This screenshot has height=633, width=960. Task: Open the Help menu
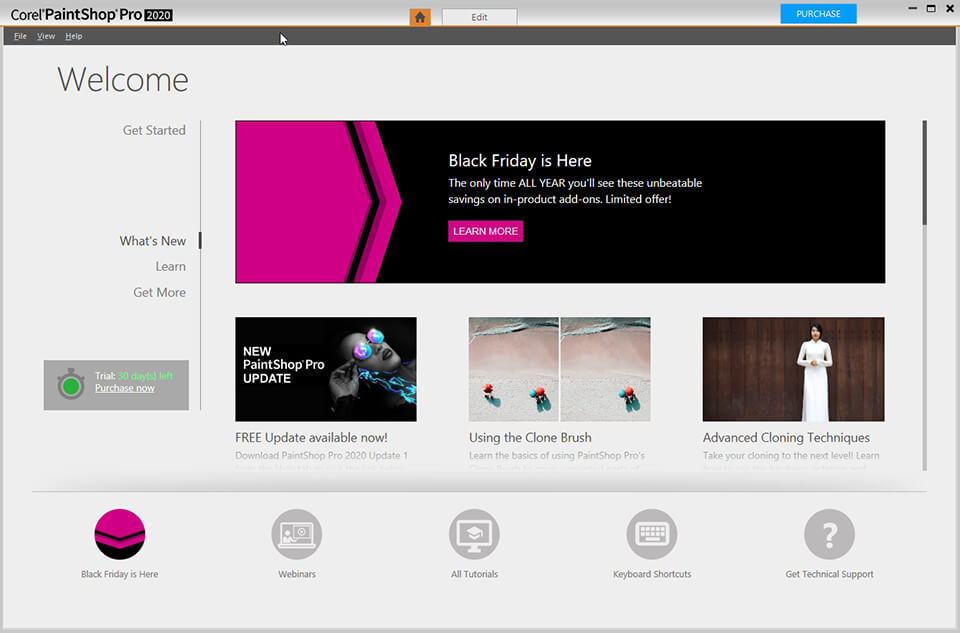coord(73,35)
